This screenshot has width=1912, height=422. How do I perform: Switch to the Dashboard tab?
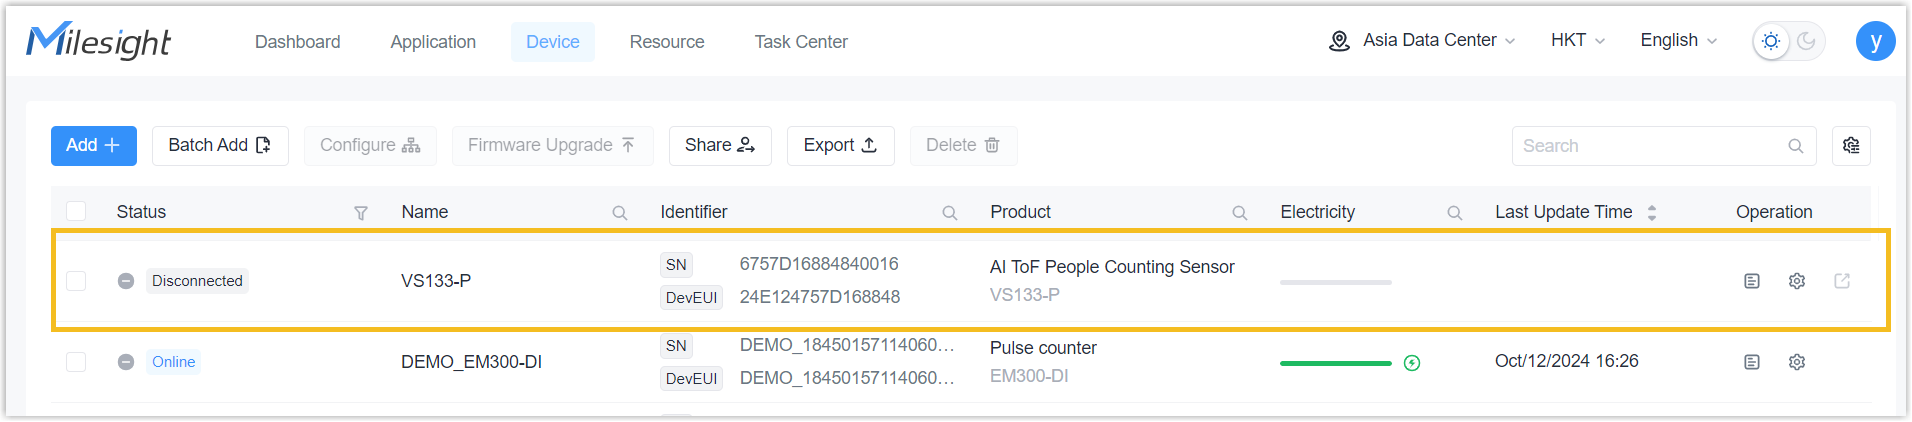[x=298, y=42]
